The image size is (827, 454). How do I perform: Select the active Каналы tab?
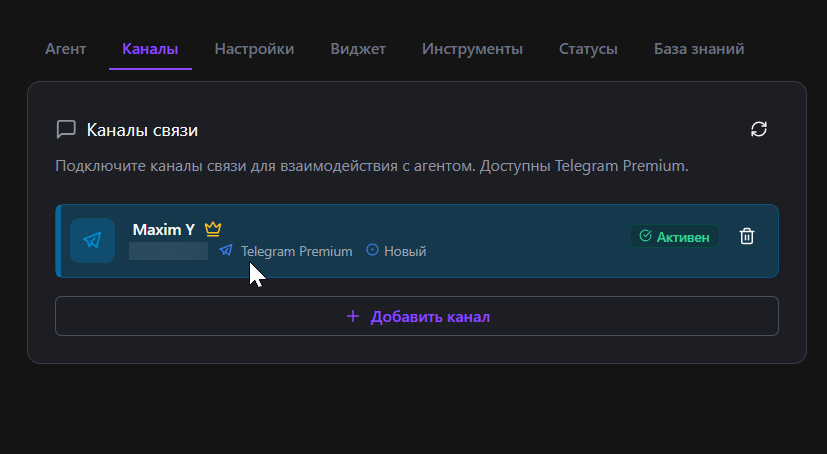(150, 49)
